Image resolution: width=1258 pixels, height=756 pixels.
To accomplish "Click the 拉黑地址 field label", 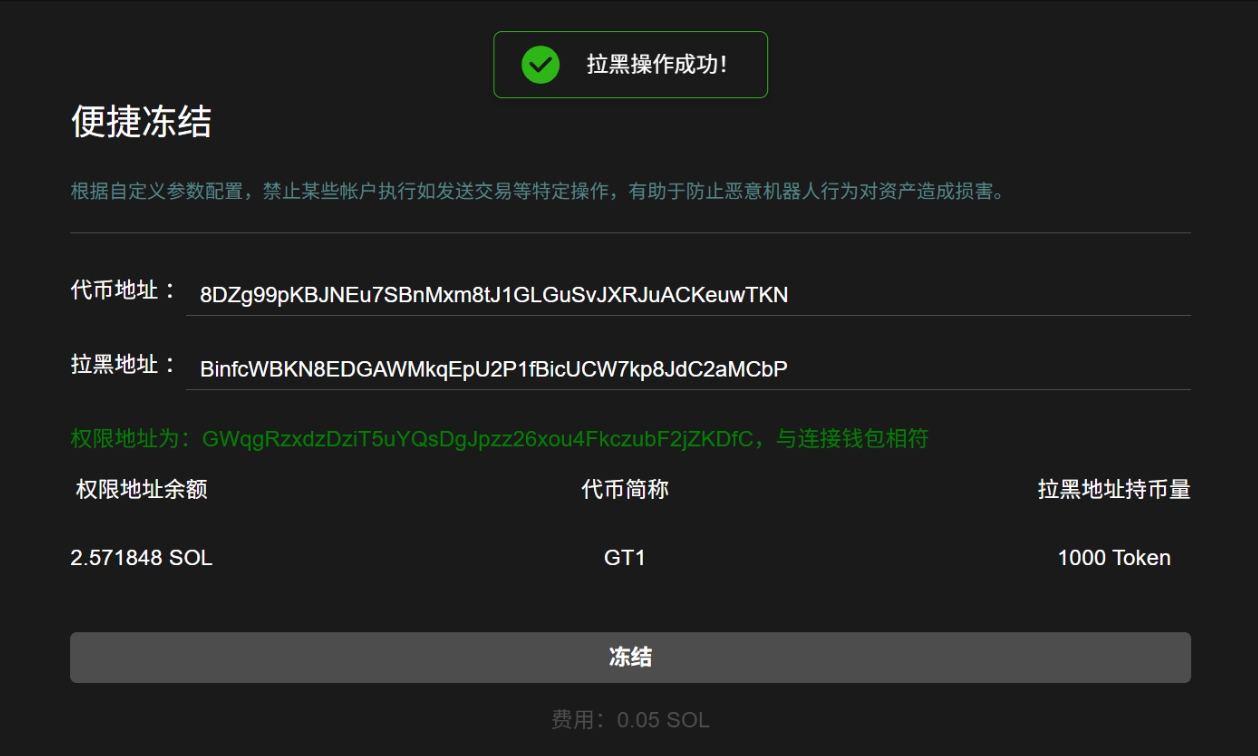I will pos(124,364).
